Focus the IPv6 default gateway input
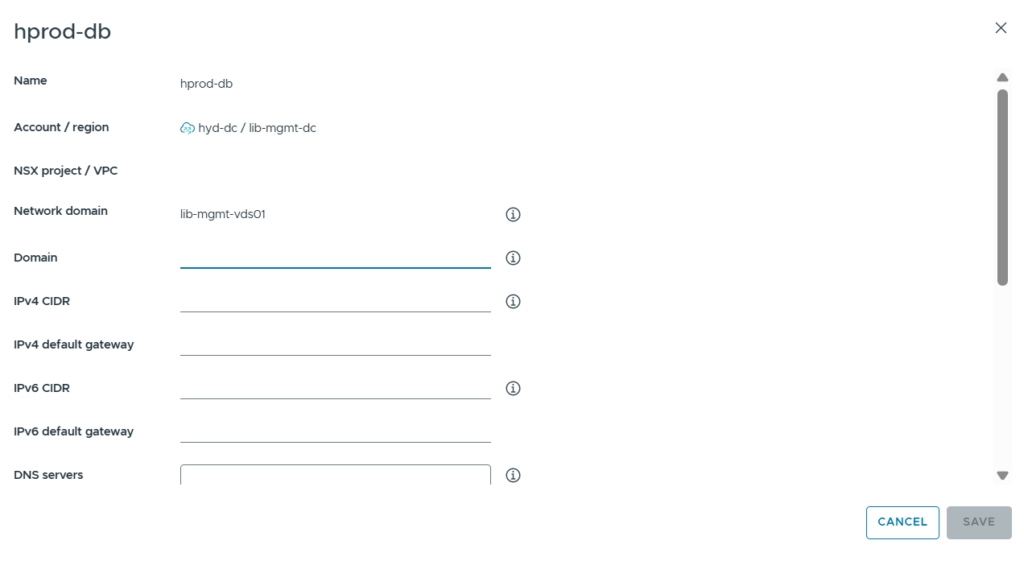This screenshot has height=561, width=1024. click(x=335, y=430)
